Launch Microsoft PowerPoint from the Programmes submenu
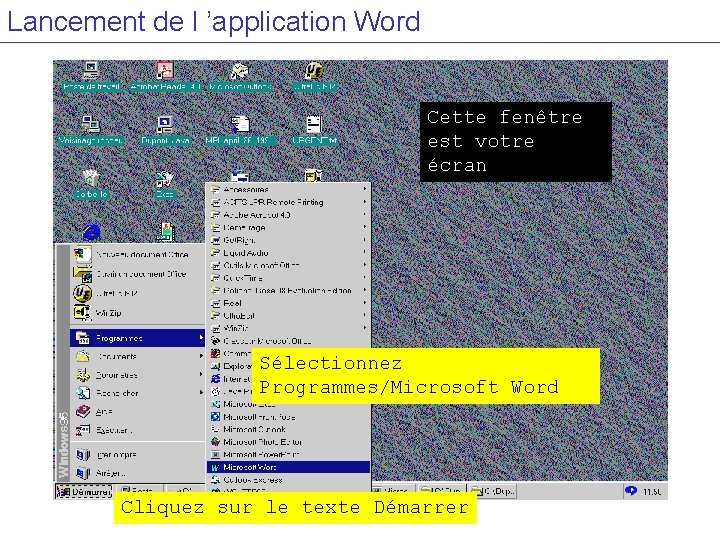The image size is (720, 540). point(288,455)
